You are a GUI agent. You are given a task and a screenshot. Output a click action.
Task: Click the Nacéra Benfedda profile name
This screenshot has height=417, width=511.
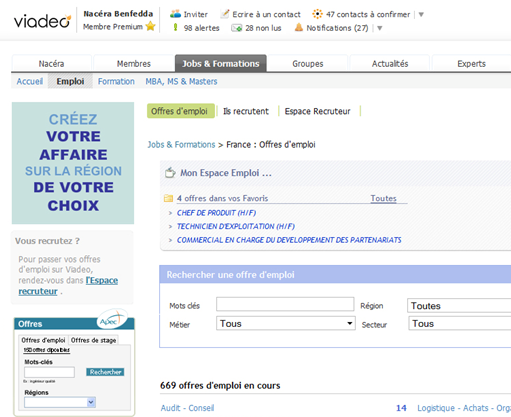(118, 14)
